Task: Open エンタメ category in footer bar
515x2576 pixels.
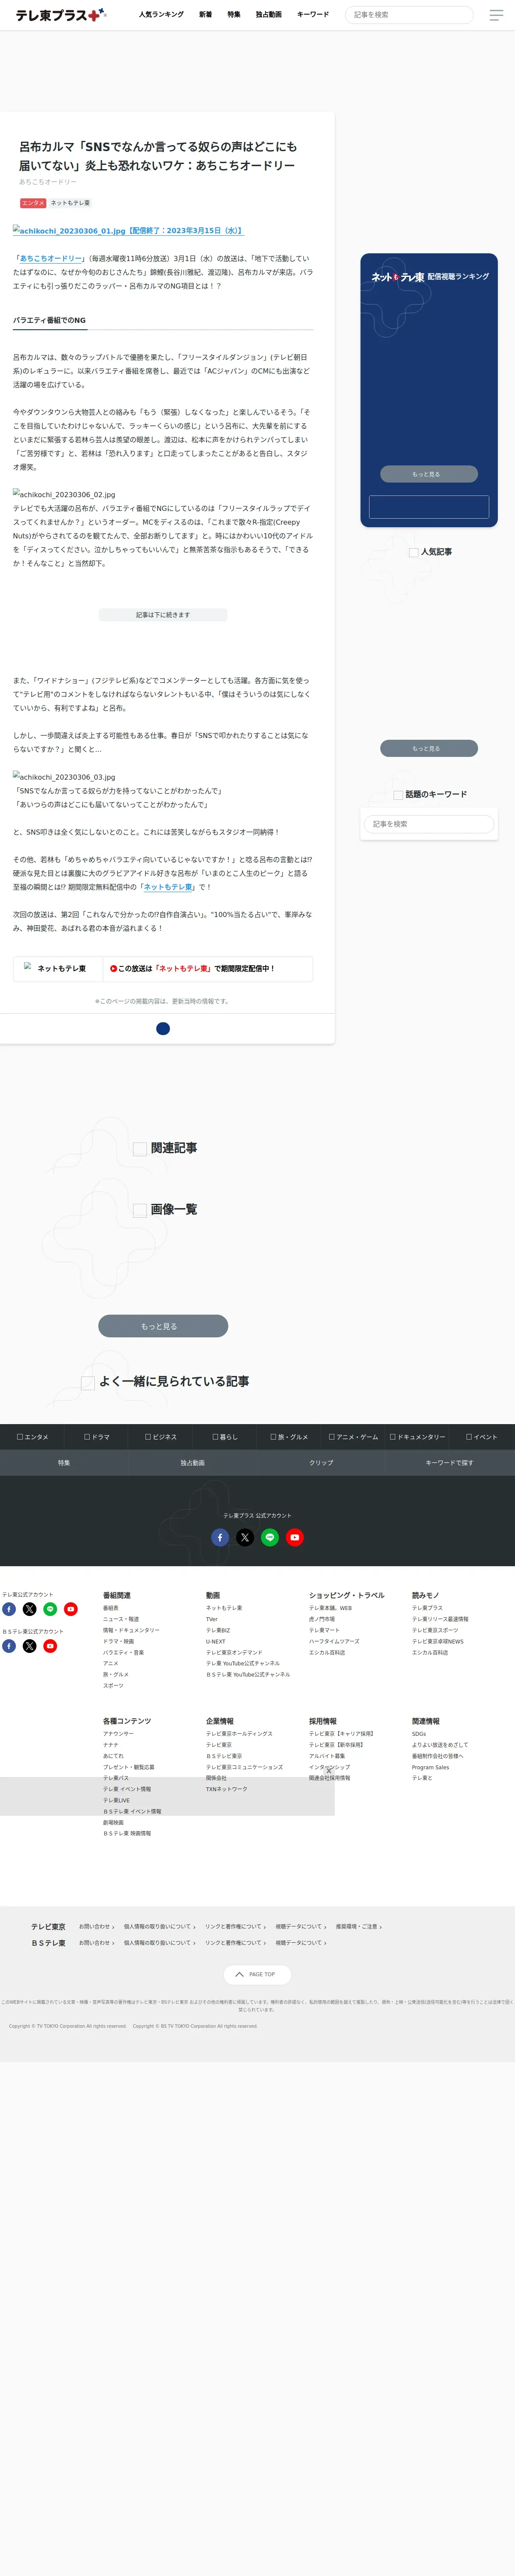Action: tap(32, 1437)
